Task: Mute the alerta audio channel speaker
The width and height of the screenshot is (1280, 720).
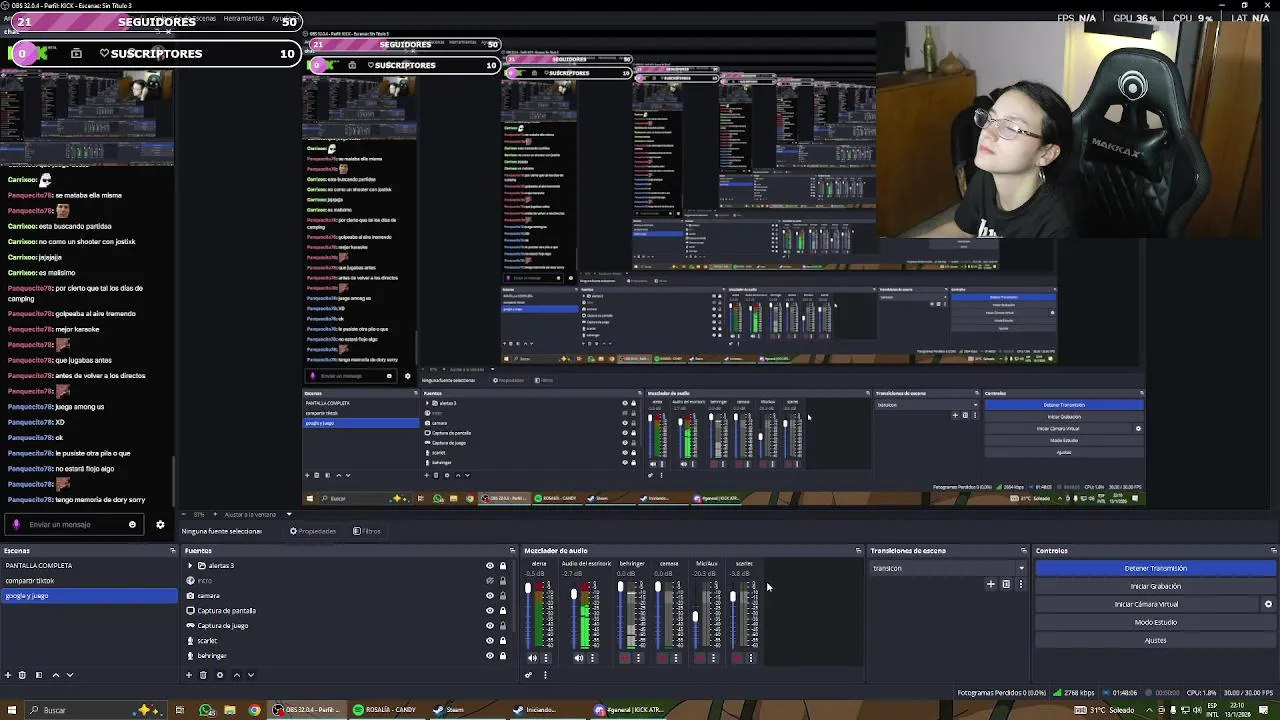Action: tap(532, 658)
